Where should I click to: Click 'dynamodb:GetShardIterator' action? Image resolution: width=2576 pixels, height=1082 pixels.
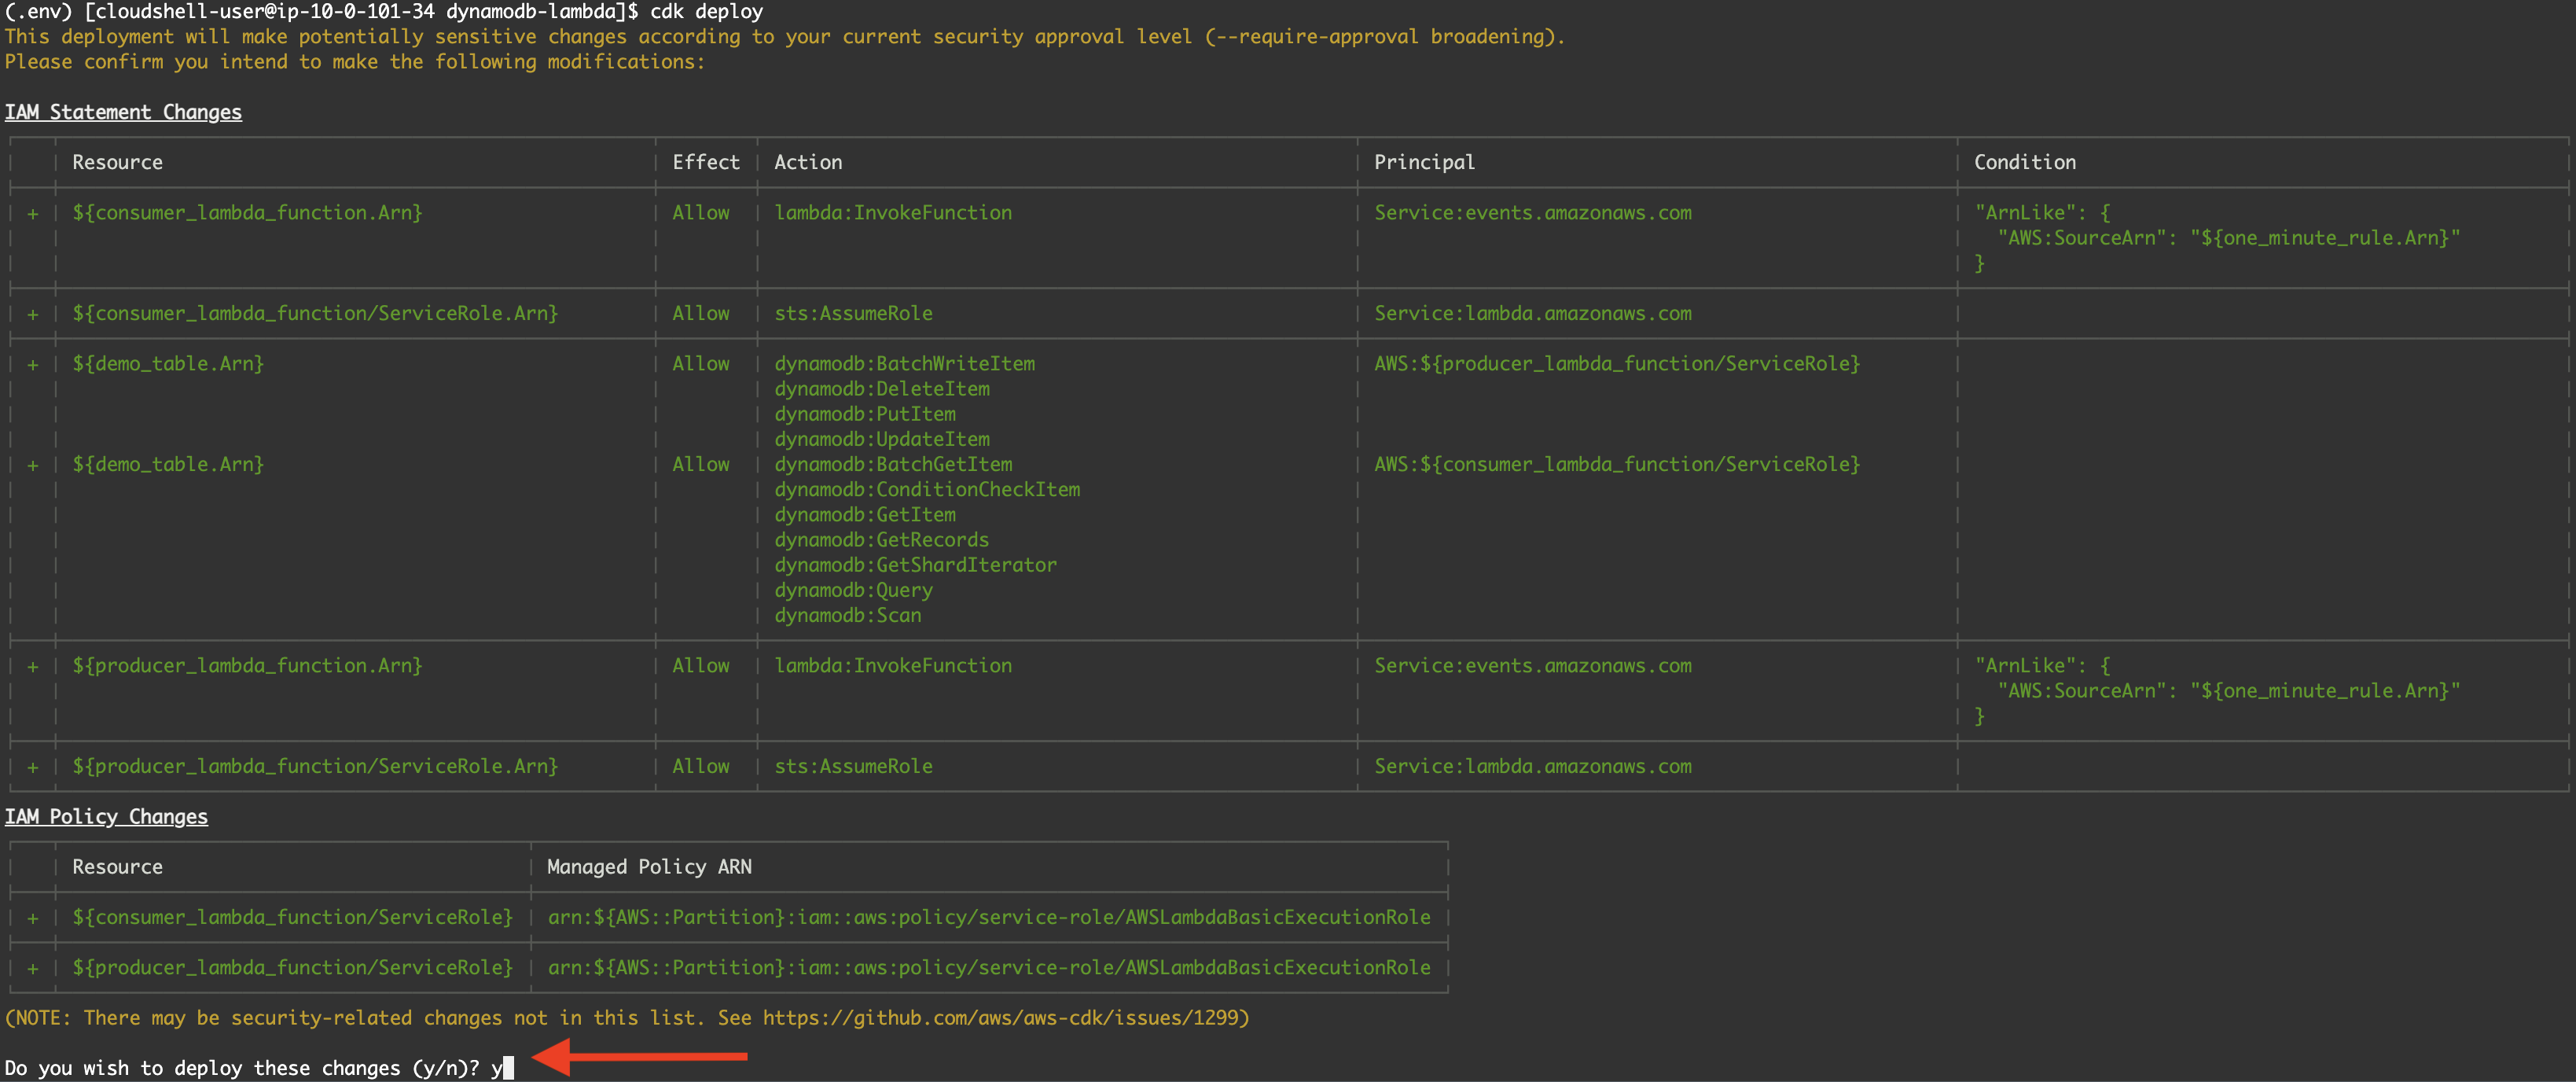(915, 565)
